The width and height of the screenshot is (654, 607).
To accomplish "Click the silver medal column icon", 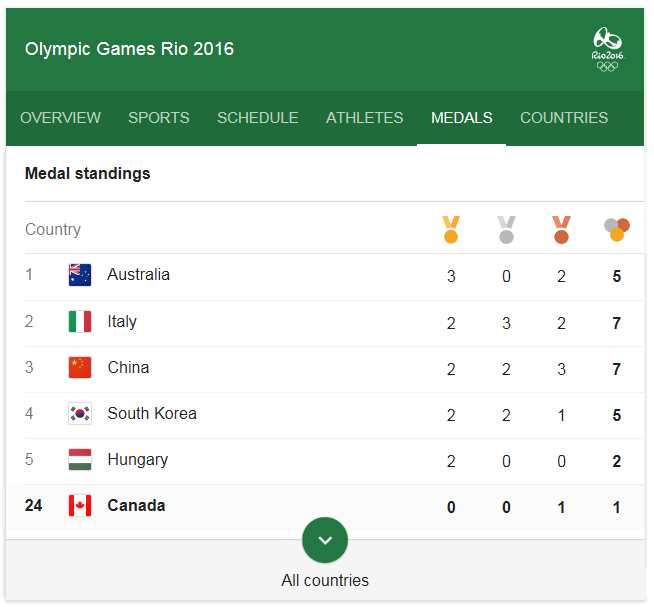I will pyautogui.click(x=506, y=229).
